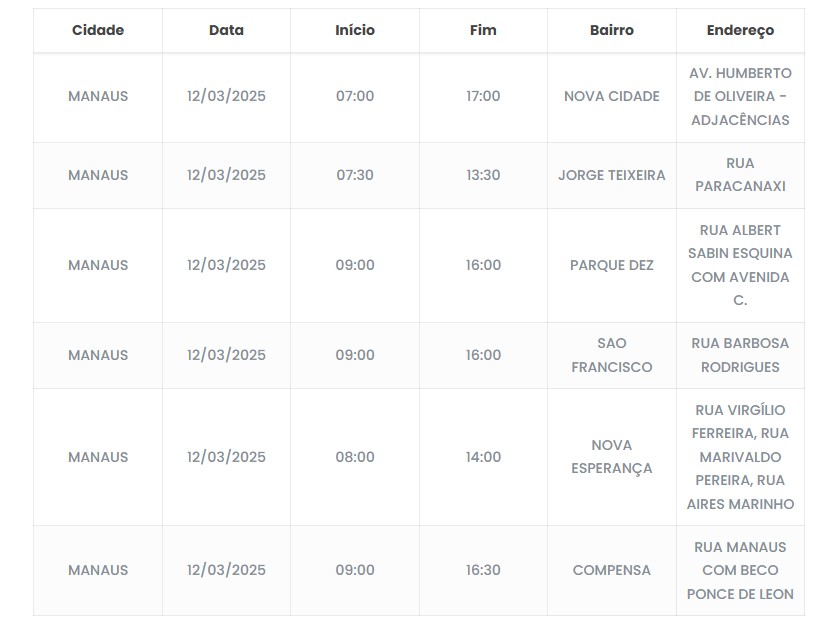Viewport: 840px width, 617px height.
Task: Select the BECO PONCE DE LEON address
Action: (740, 570)
